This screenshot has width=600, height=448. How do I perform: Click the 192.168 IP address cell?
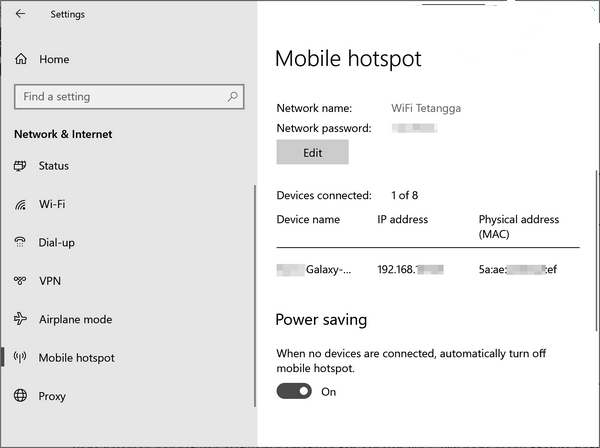(411, 269)
